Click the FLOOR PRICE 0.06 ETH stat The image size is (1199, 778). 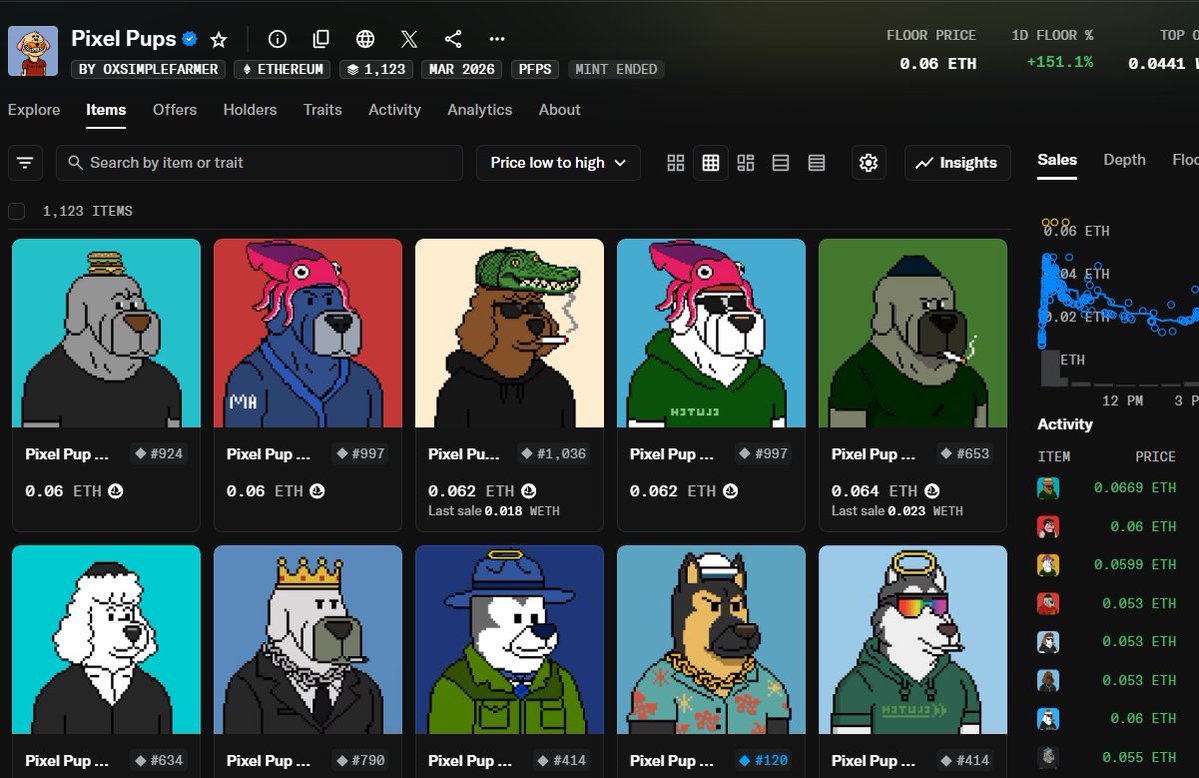pos(937,63)
